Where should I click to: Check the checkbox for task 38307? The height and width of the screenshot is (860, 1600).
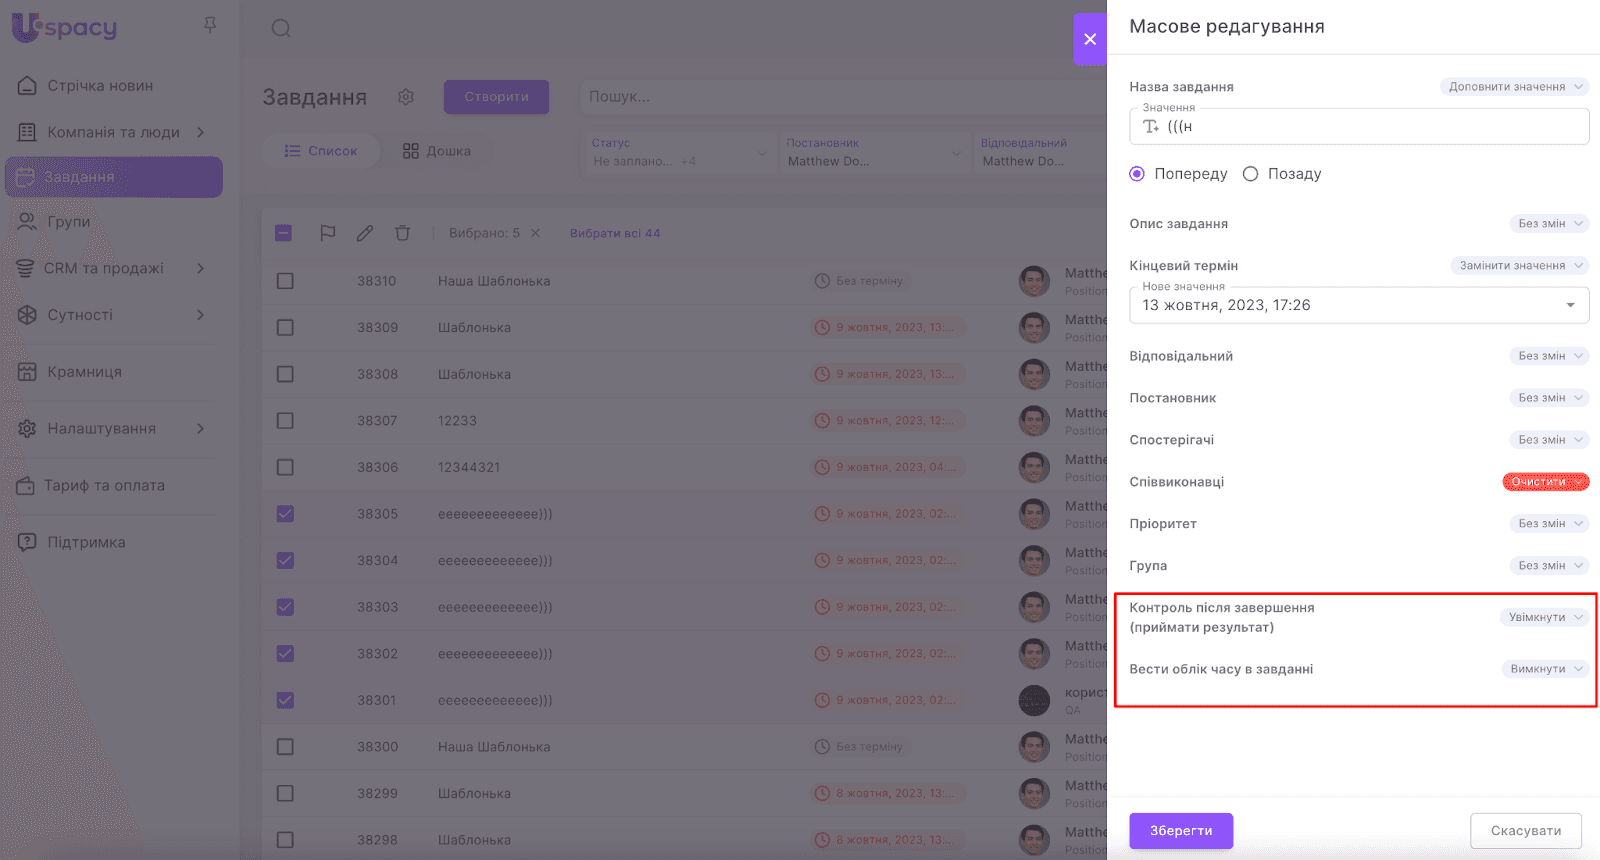285,421
